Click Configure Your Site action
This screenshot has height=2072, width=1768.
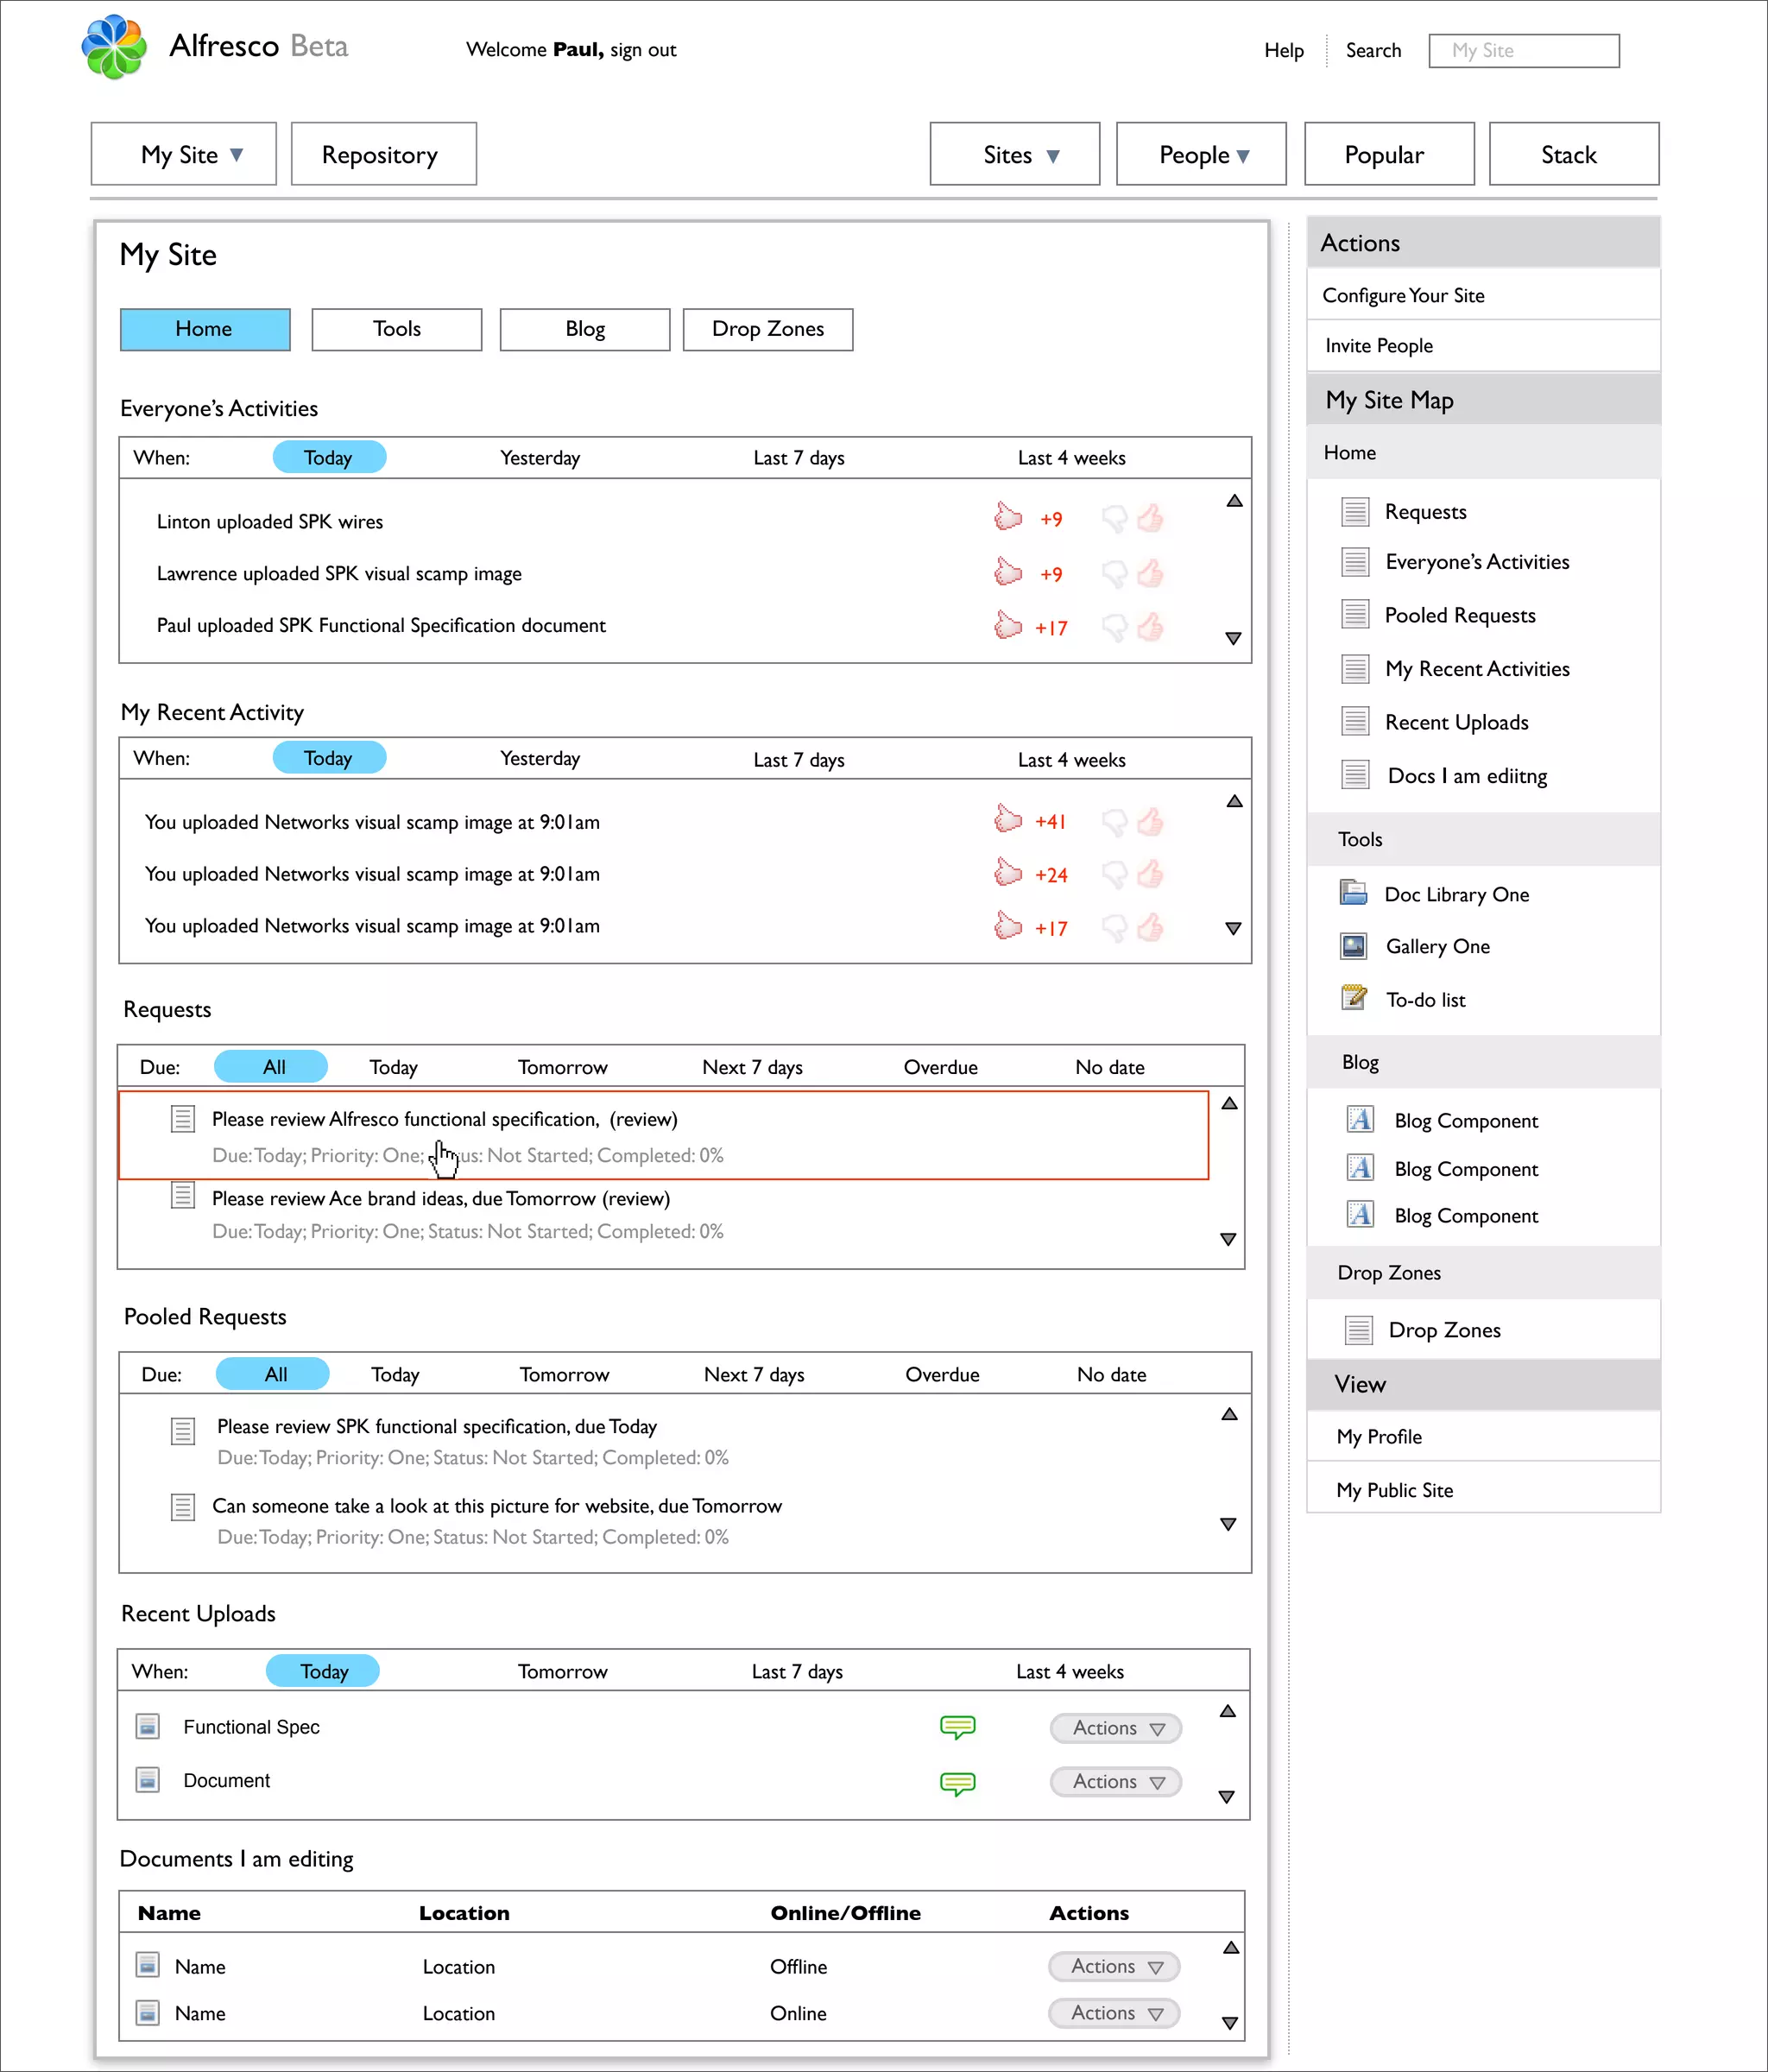point(1484,295)
